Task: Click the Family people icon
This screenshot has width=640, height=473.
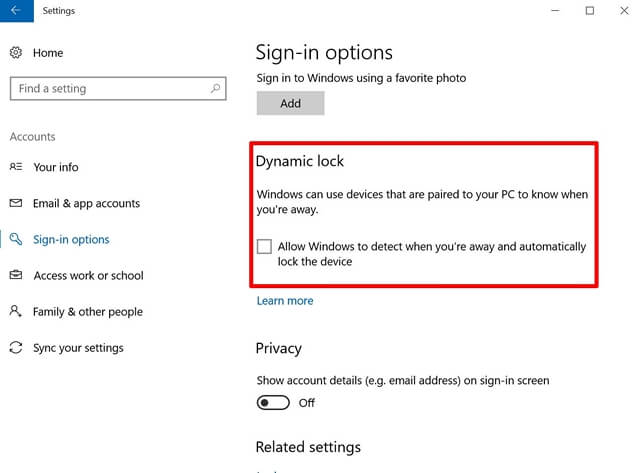Action: [16, 311]
